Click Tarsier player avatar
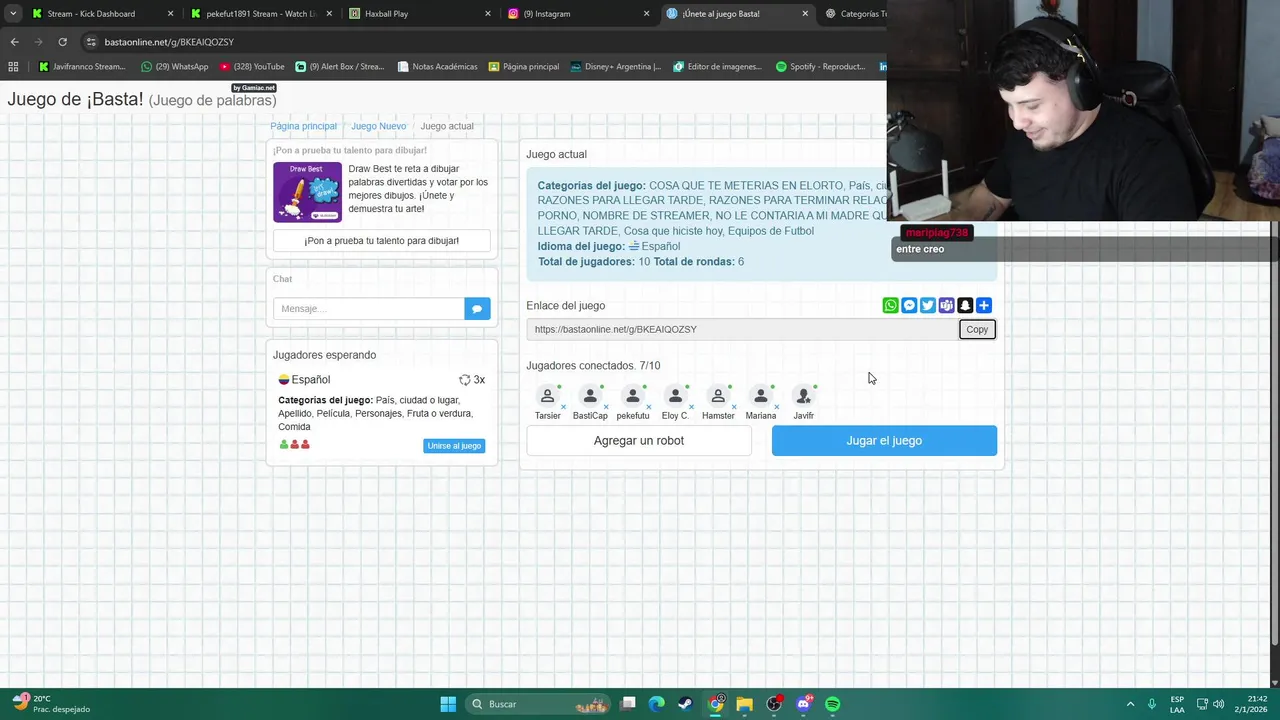 547,396
